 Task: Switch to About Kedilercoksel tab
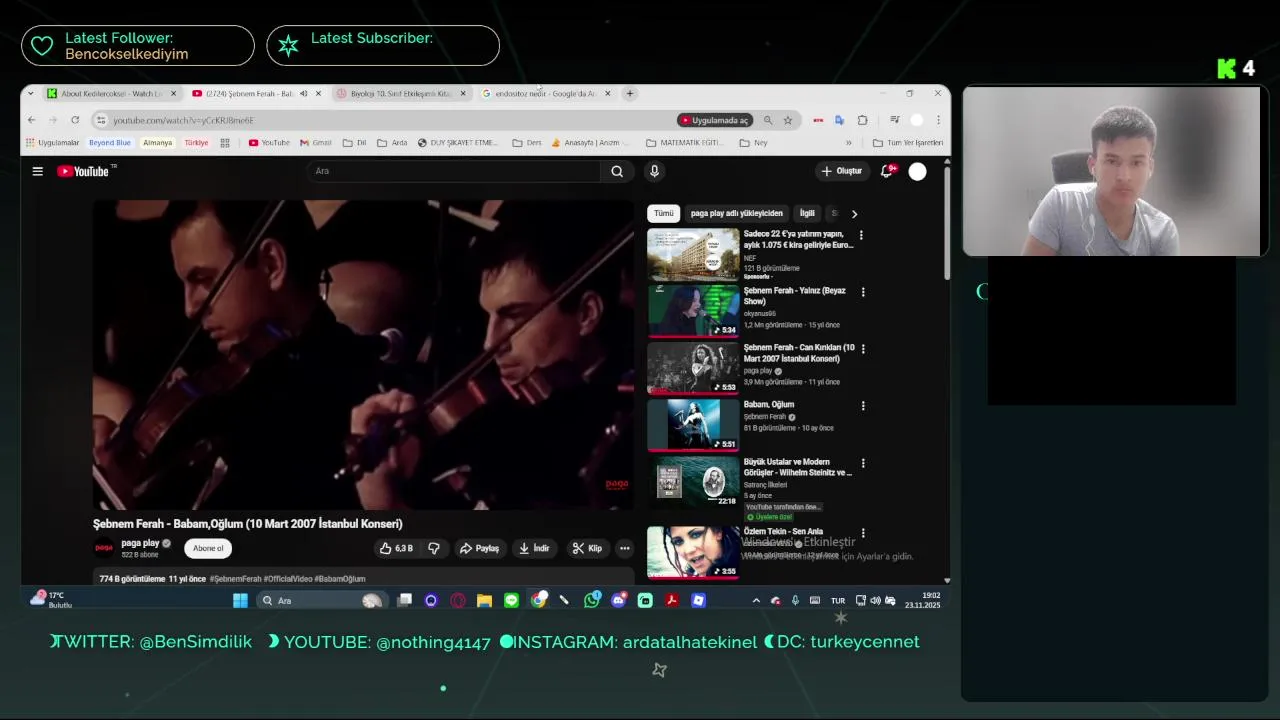(112, 93)
